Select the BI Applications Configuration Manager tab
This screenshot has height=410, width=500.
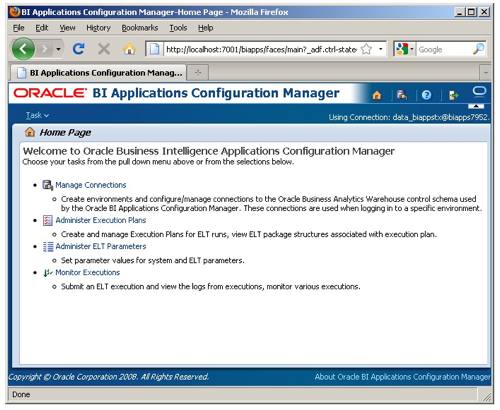[99, 73]
